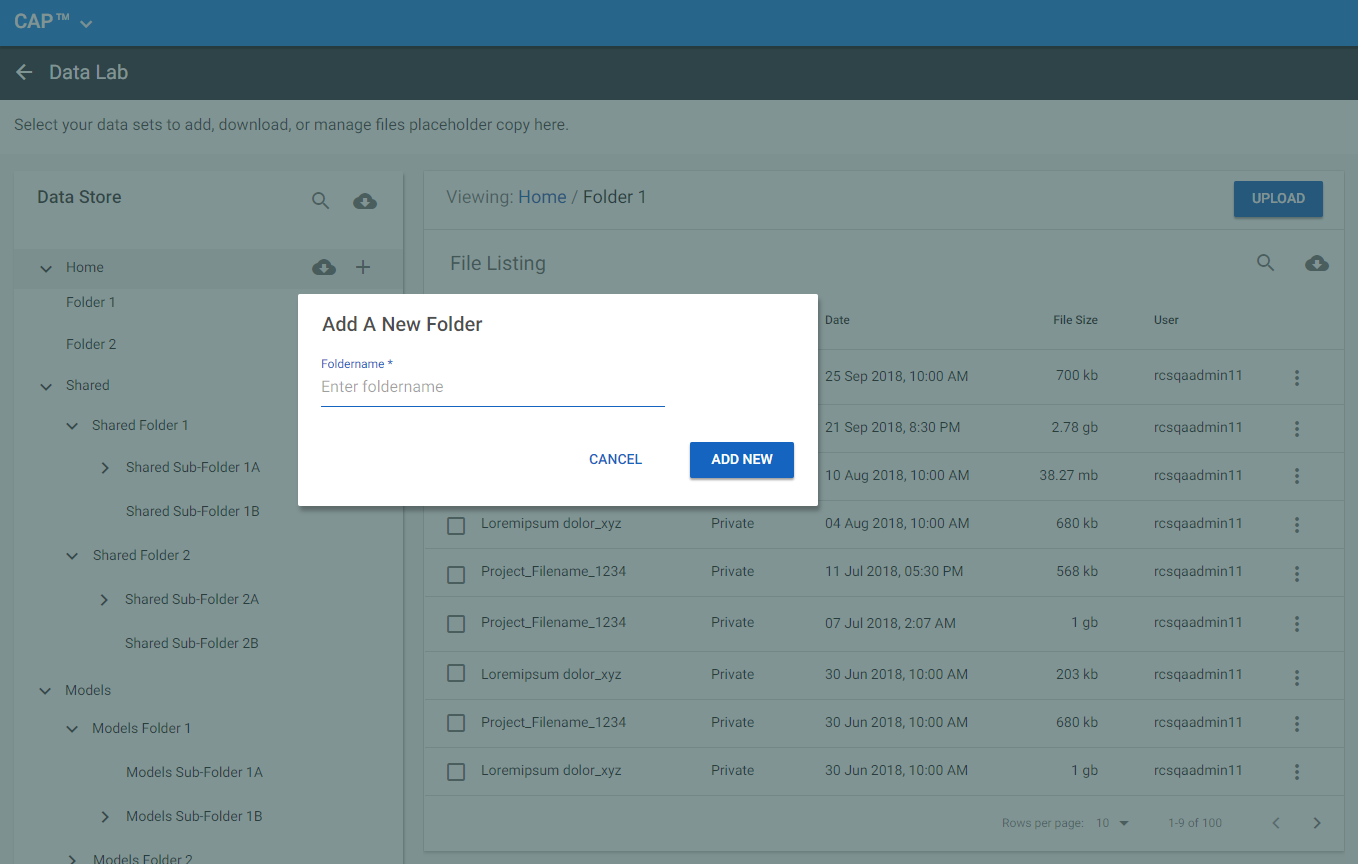Select the 203 kb Loremipsum dolor_xyz checkbox

[456, 673]
